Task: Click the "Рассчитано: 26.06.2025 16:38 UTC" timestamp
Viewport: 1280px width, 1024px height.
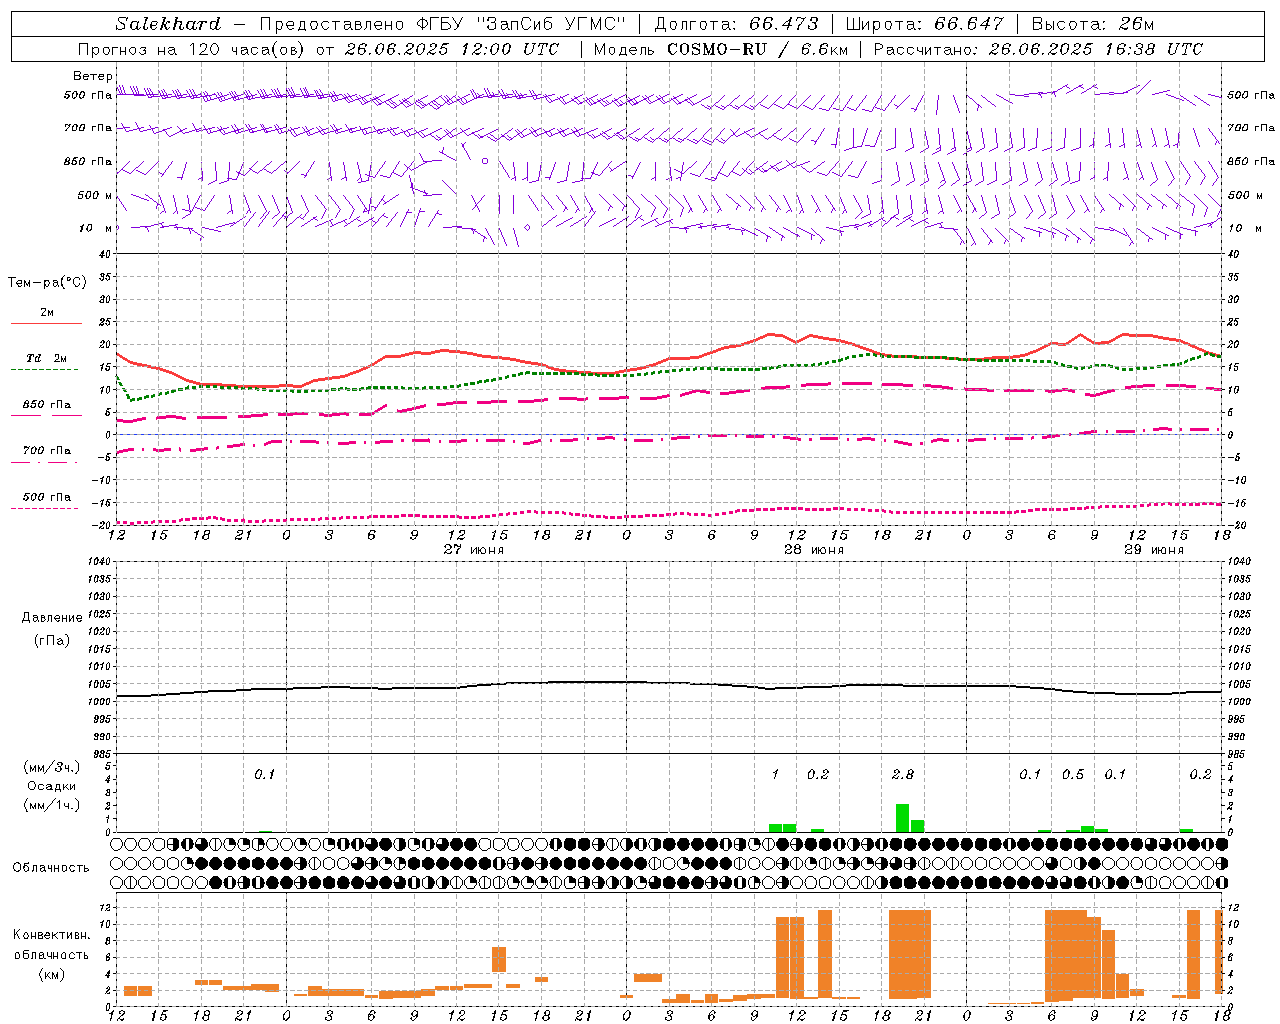Action: (1038, 49)
